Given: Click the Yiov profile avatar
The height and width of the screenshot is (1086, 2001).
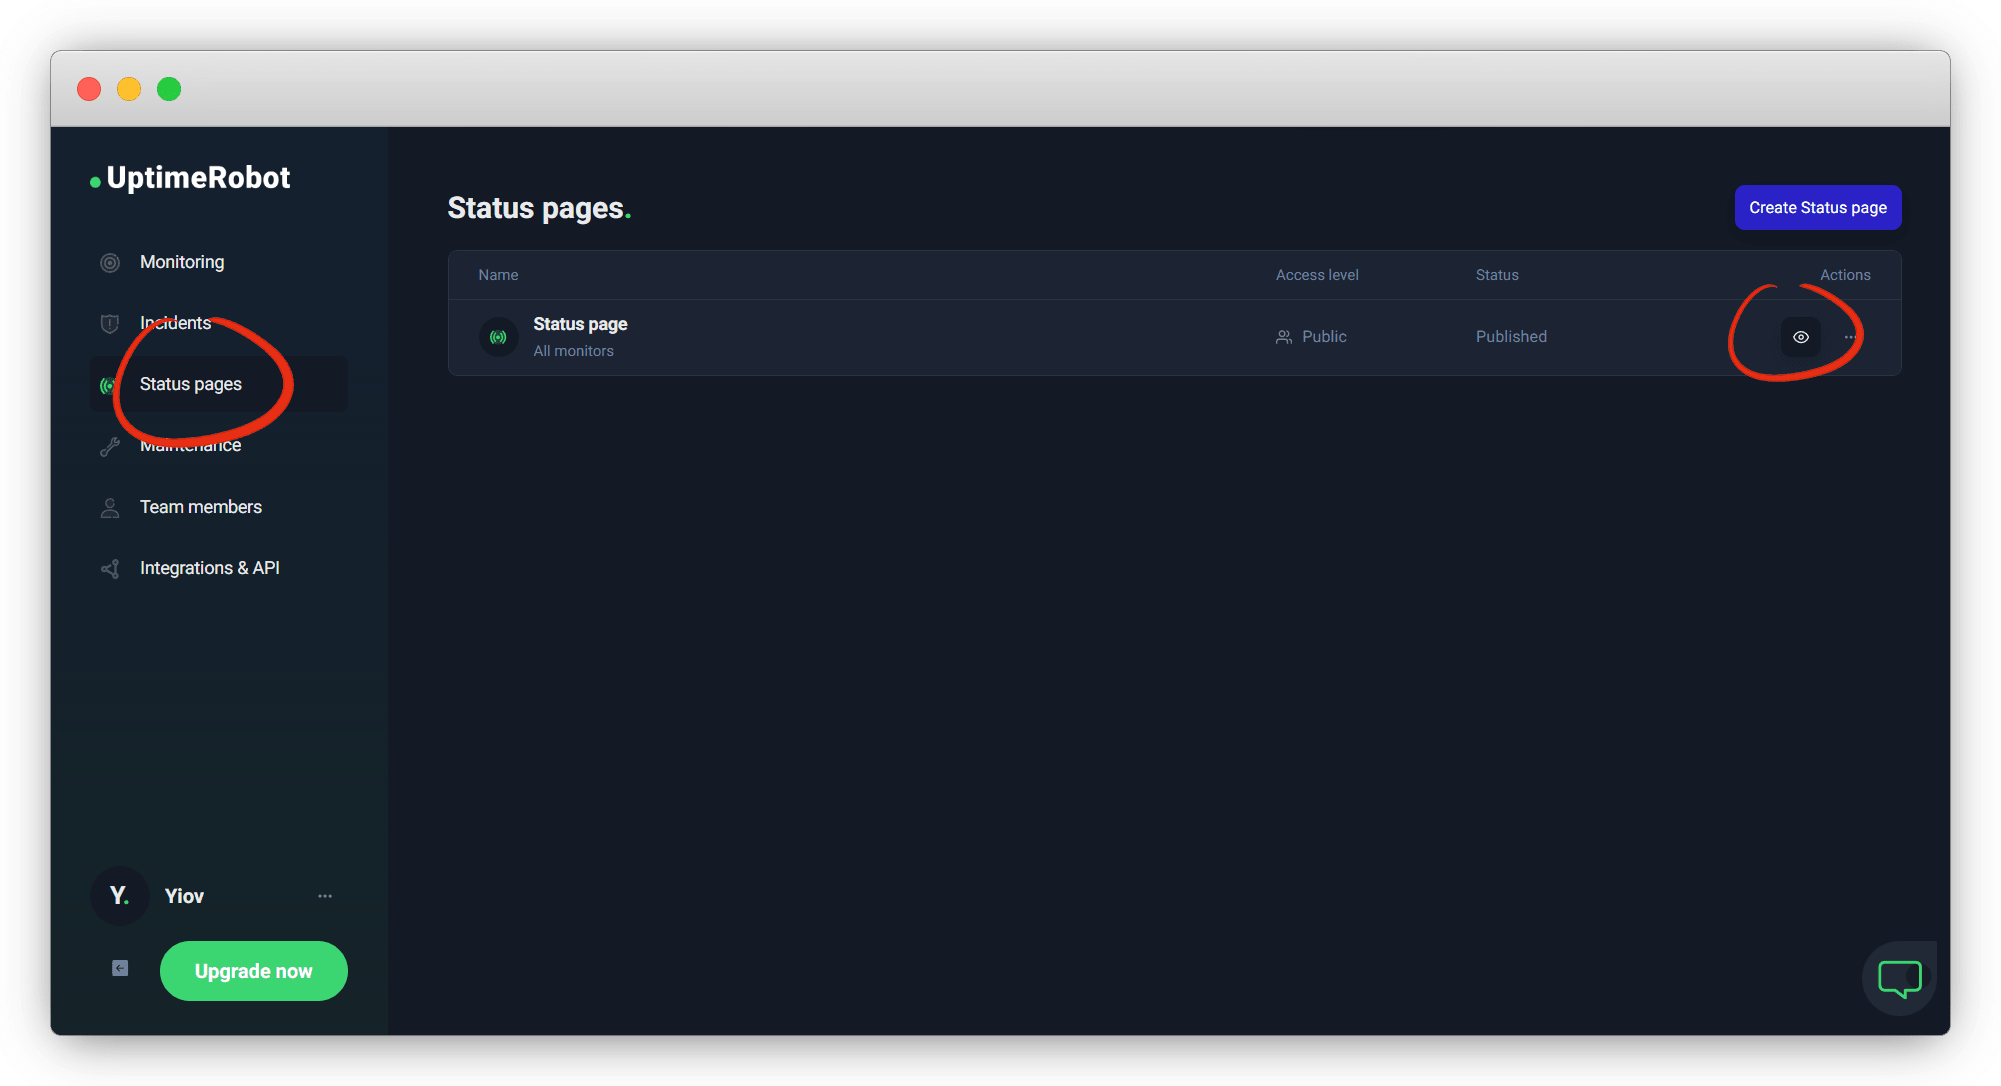Looking at the screenshot, I should click(x=119, y=896).
